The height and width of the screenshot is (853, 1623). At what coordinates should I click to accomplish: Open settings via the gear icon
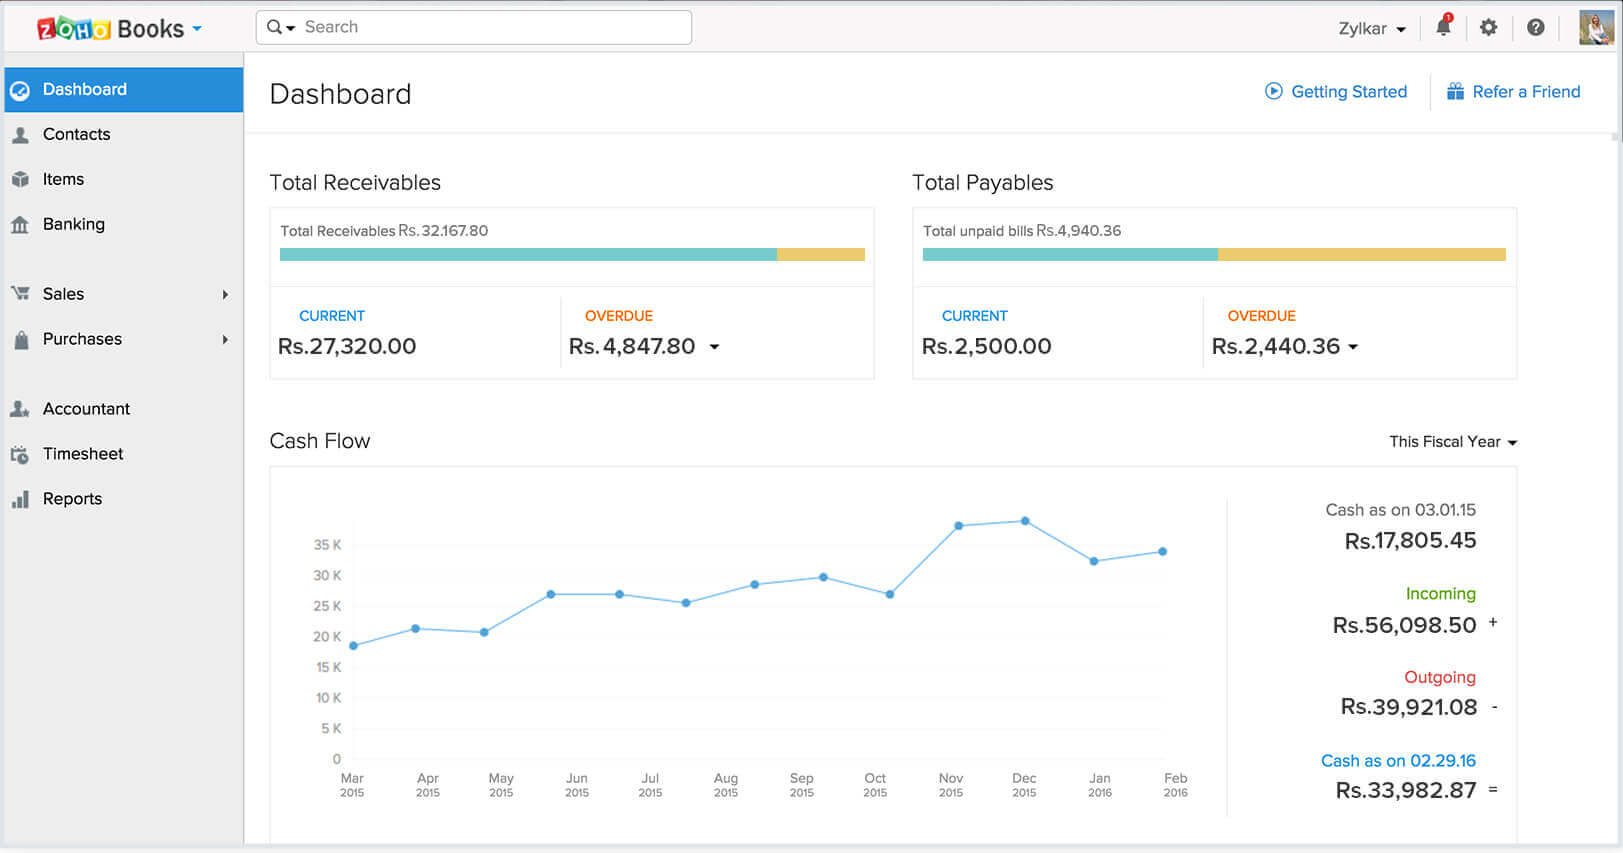(1488, 28)
